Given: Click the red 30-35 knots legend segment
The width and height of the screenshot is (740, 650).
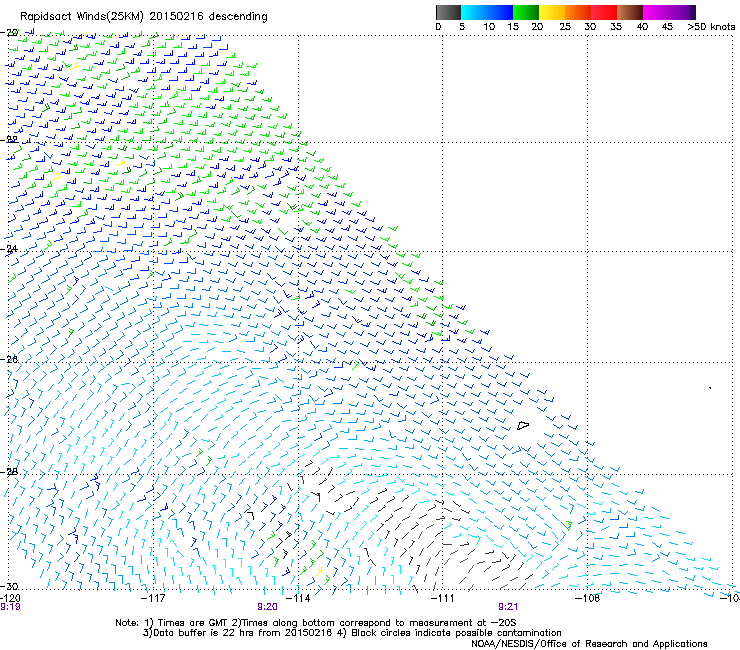Looking at the screenshot, I should point(604,12).
